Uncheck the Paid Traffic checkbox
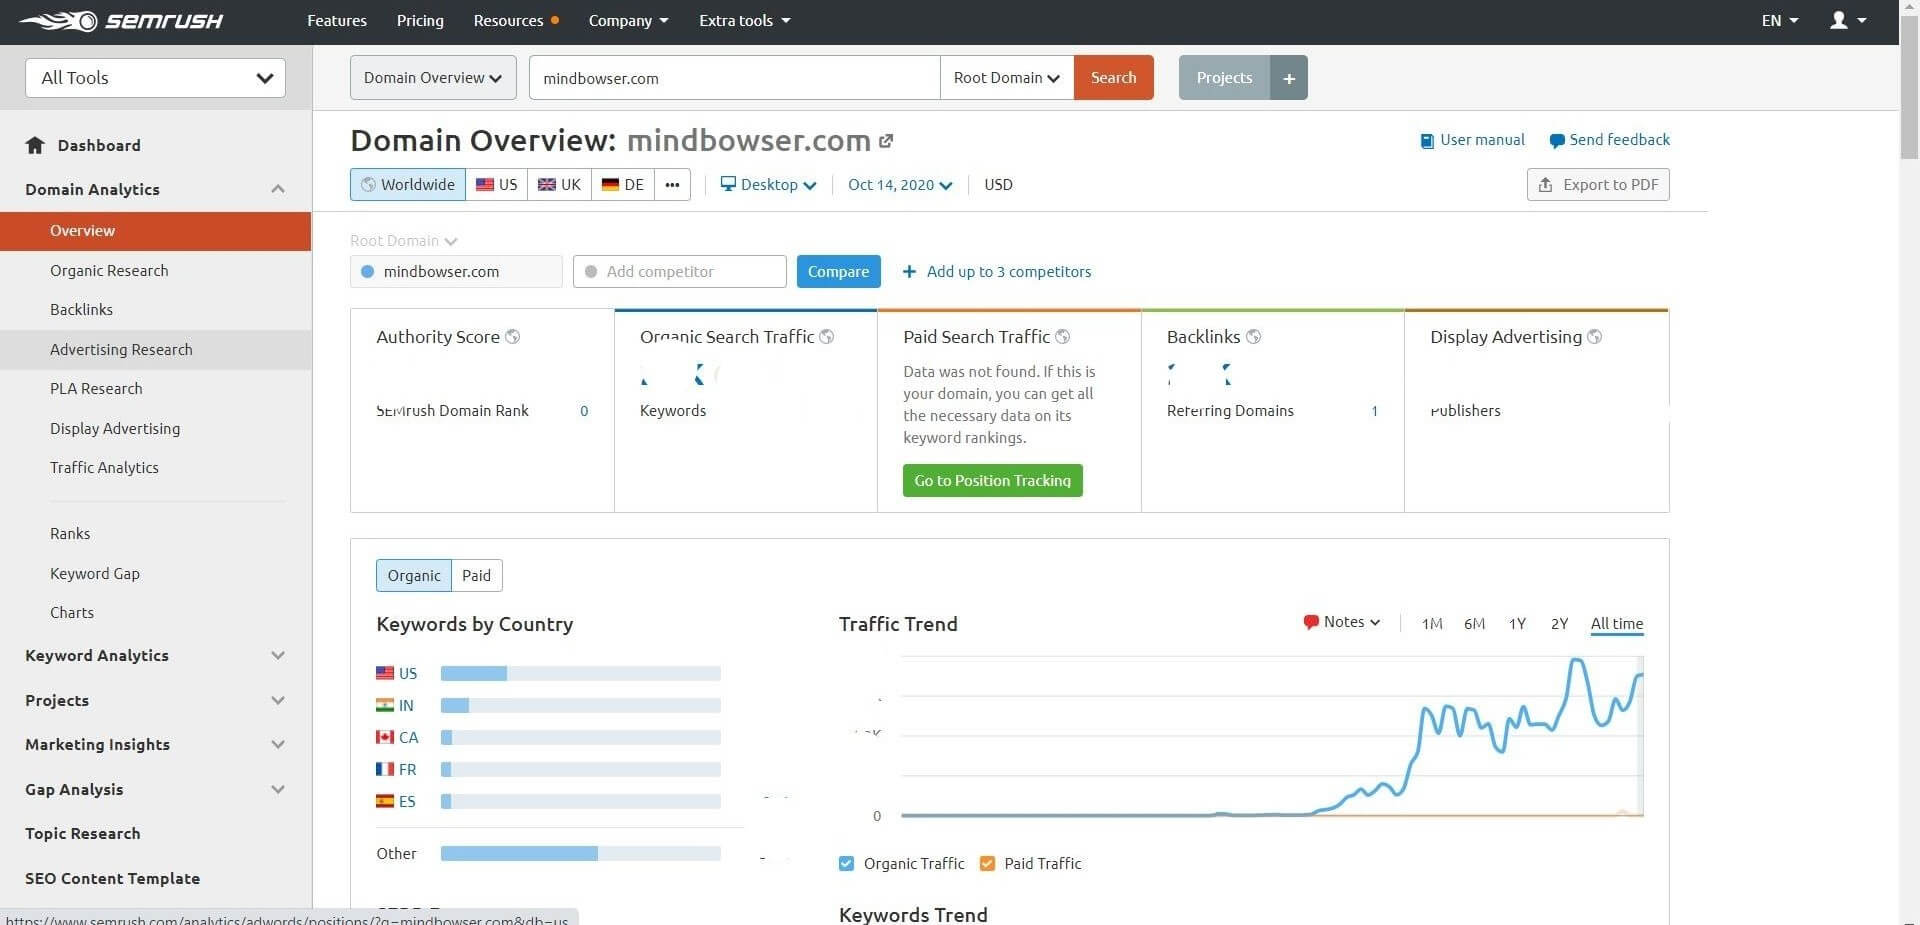Screen dimensions: 1920x925 point(987,863)
